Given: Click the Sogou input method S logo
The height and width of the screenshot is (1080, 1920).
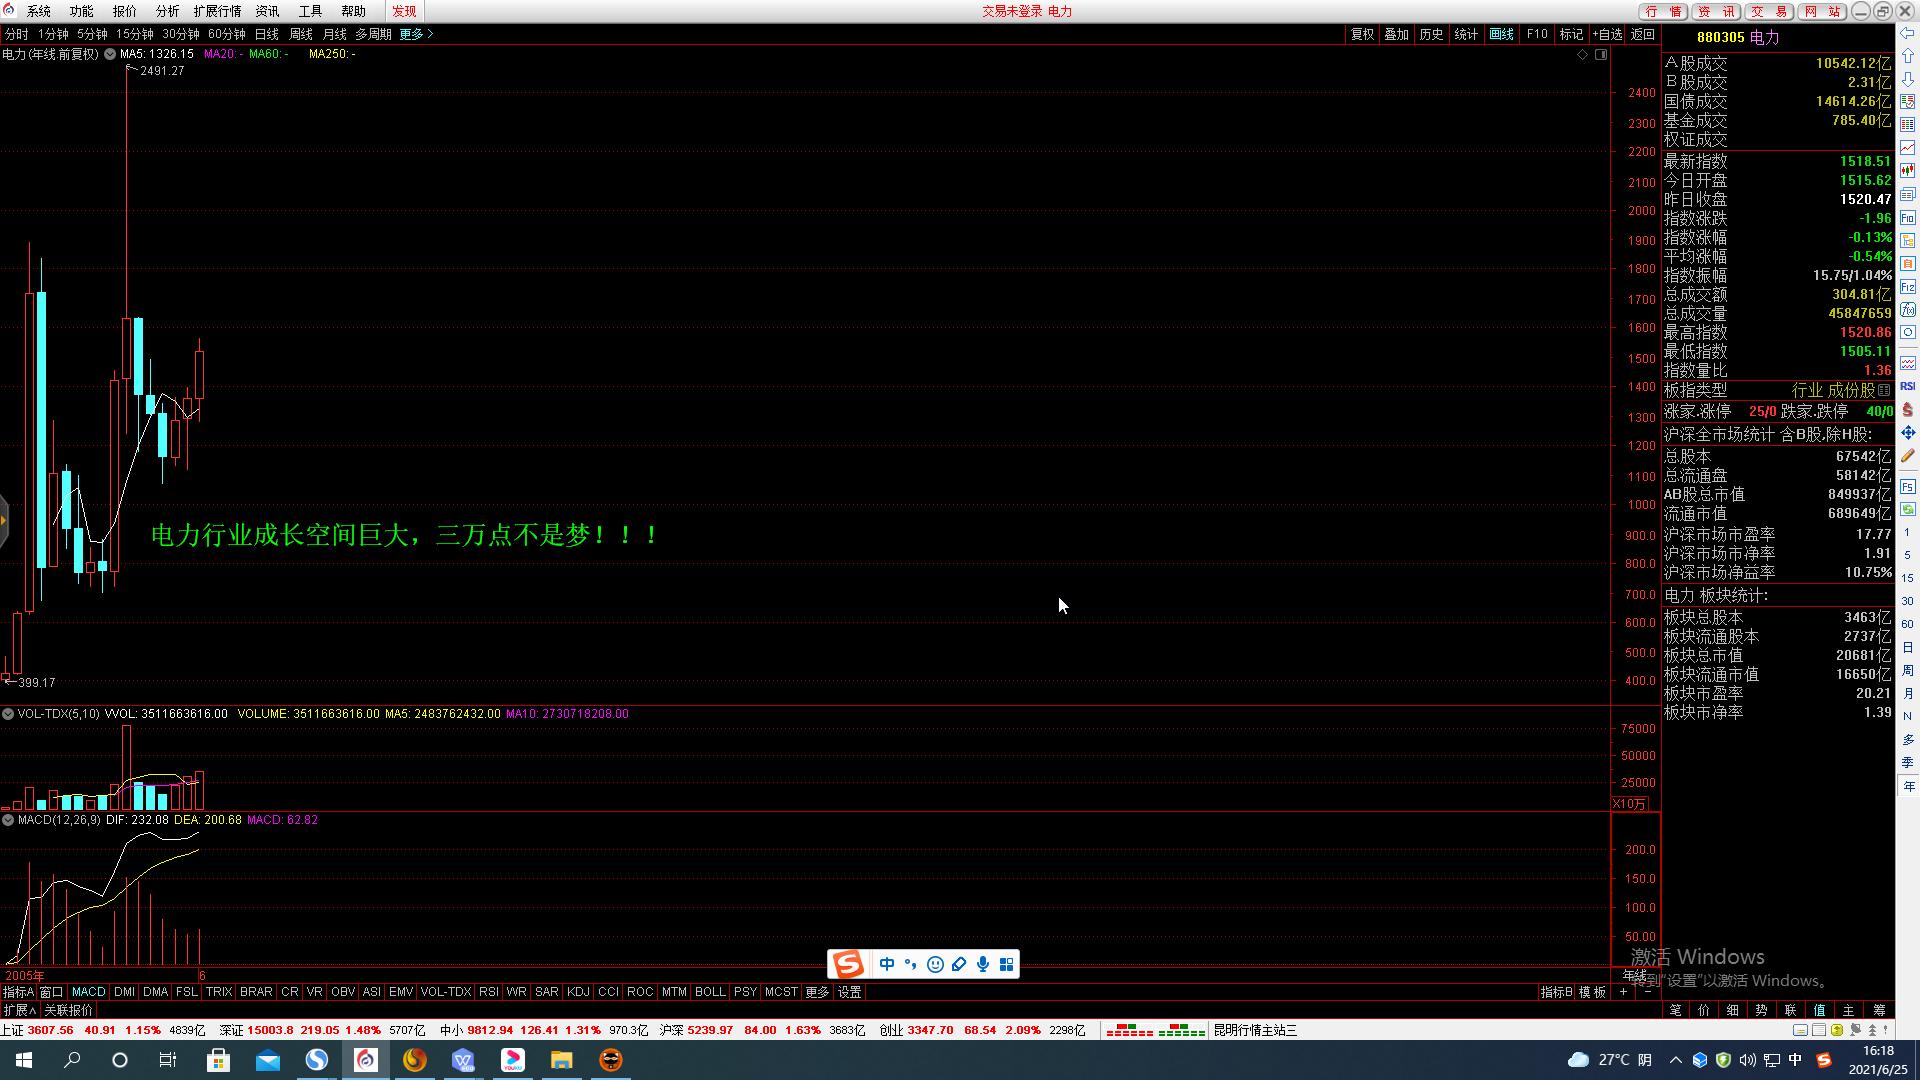Looking at the screenshot, I should 848,964.
